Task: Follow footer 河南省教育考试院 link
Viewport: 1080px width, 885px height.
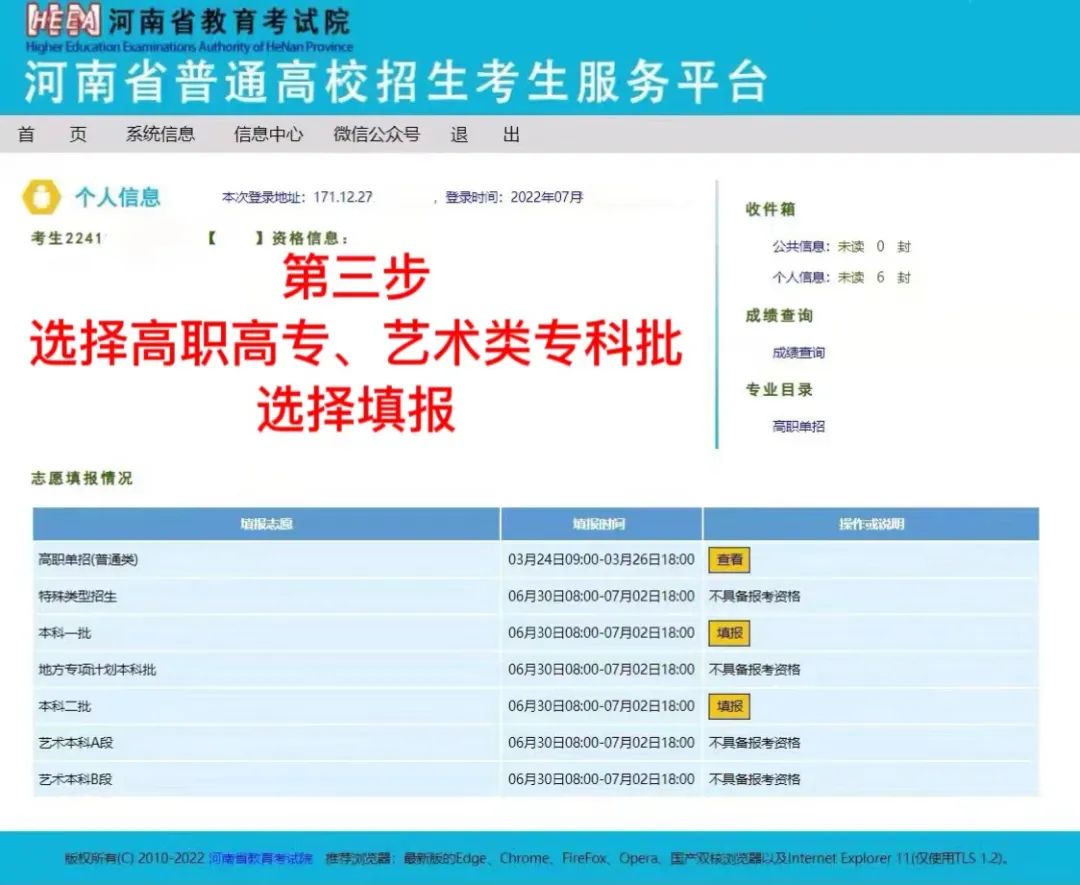Action: coord(260,859)
